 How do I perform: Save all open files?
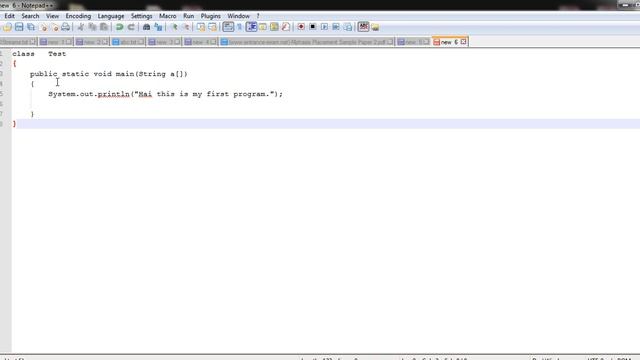tap(31, 27)
